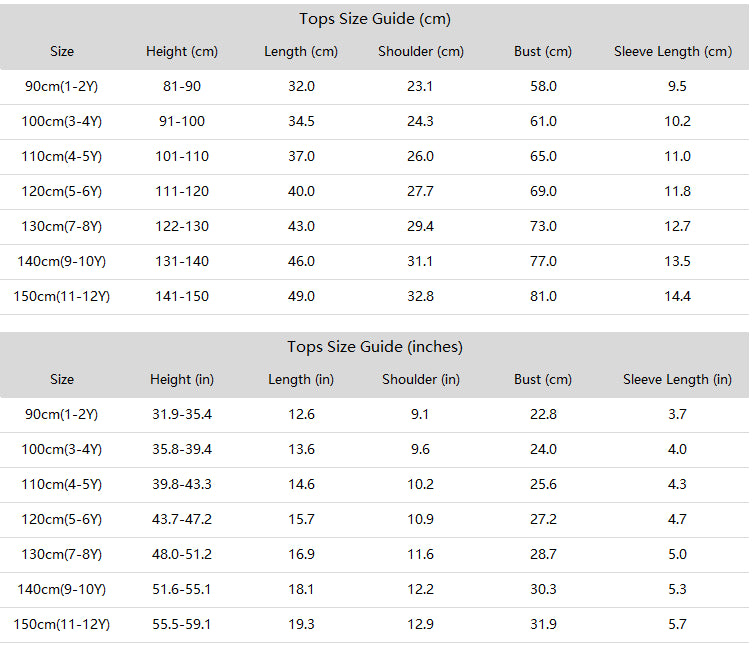752x648 pixels.
Task: Click the length value 40.0
Action: tap(301, 191)
